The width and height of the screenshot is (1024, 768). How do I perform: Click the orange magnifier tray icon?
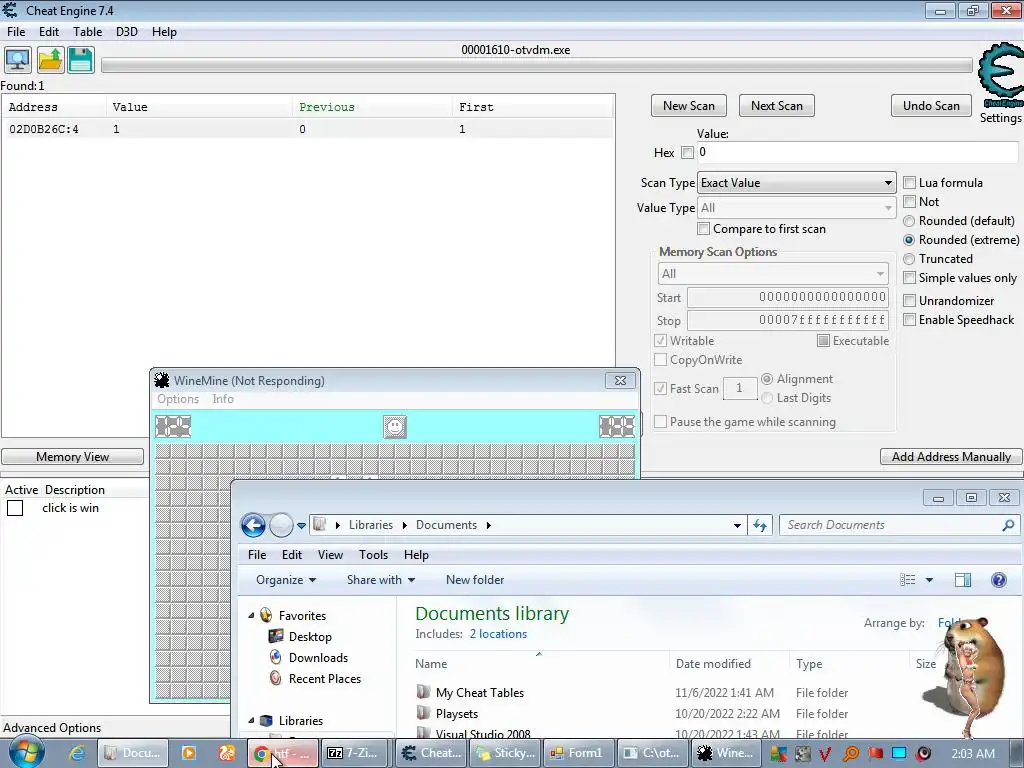tap(851, 754)
